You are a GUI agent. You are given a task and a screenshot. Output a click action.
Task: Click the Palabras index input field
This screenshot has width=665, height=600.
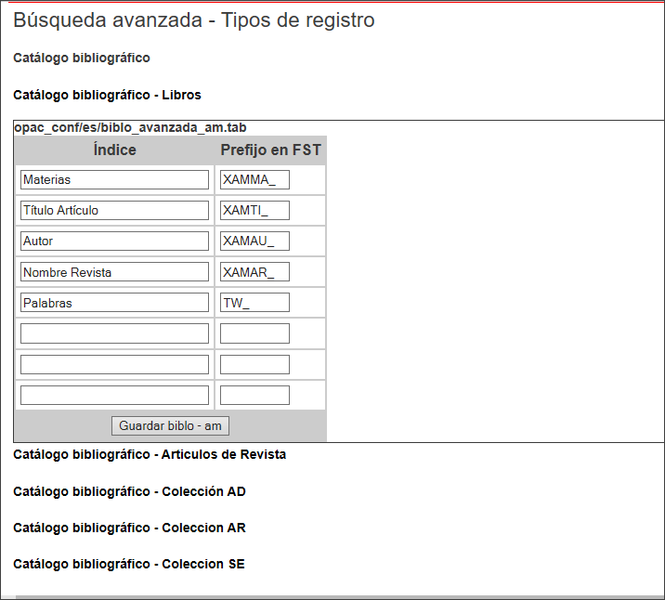point(114,303)
